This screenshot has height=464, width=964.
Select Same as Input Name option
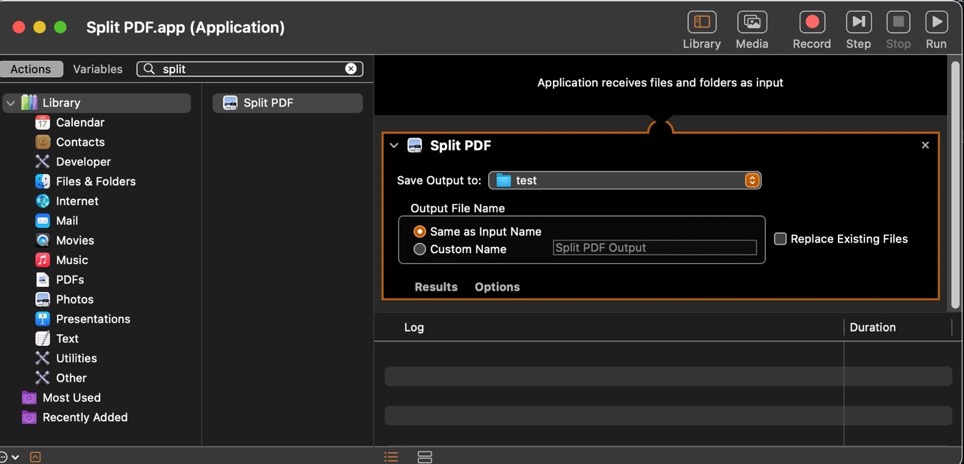pos(420,232)
